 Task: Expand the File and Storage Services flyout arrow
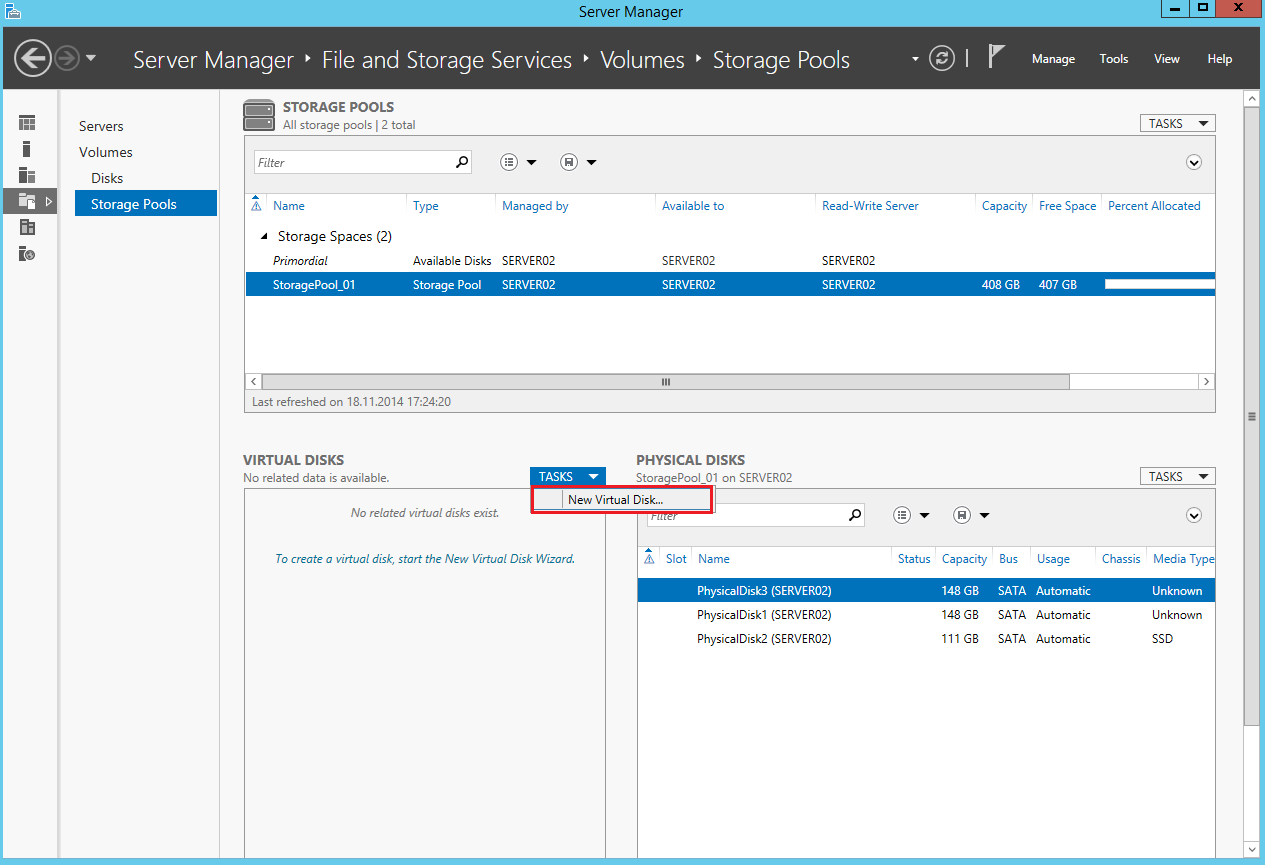(50, 202)
